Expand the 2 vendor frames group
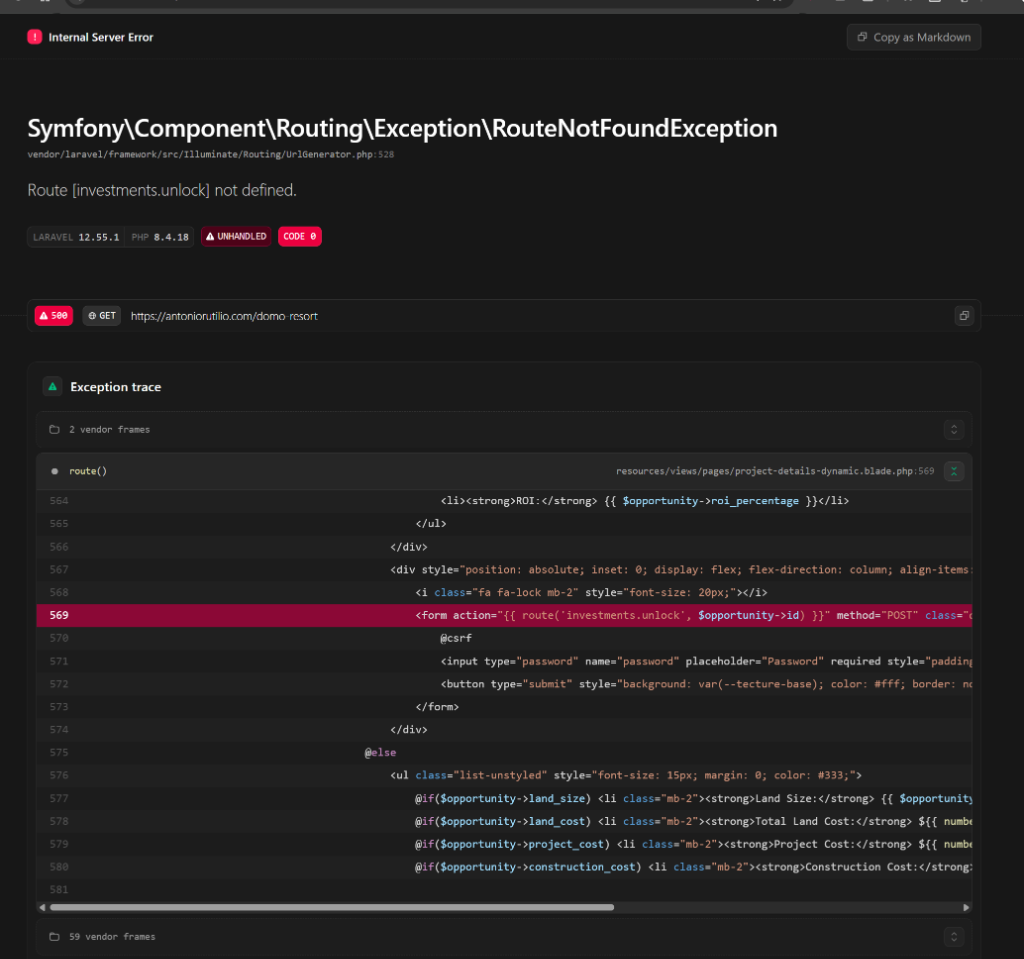This screenshot has height=959, width=1024. [x=953, y=430]
